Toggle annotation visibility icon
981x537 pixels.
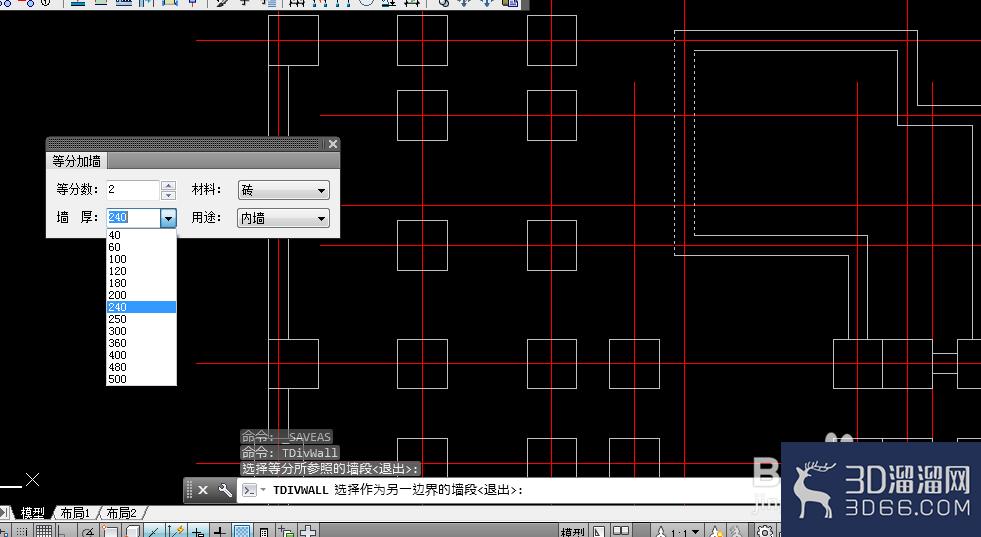pyautogui.click(x=716, y=531)
